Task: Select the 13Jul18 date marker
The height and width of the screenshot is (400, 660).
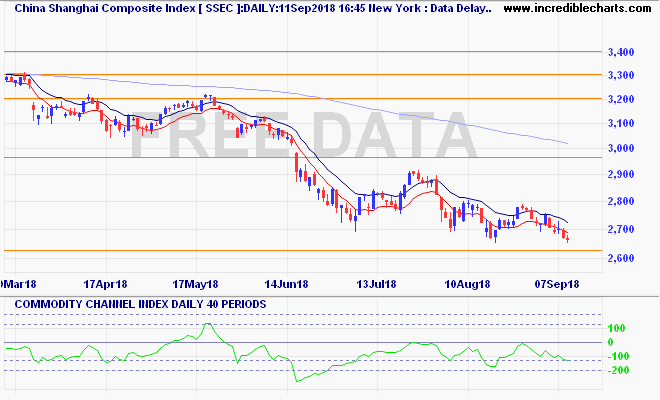Action: click(x=374, y=284)
